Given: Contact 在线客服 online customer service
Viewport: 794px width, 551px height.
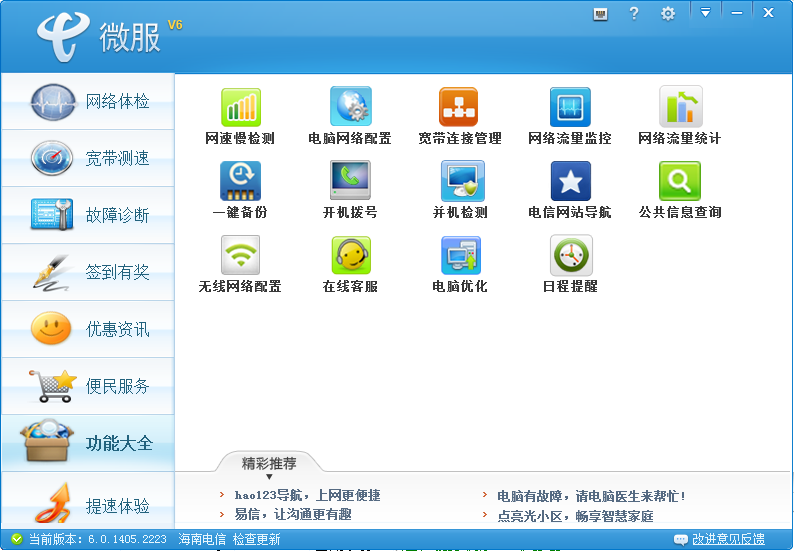Looking at the screenshot, I should coord(350,264).
